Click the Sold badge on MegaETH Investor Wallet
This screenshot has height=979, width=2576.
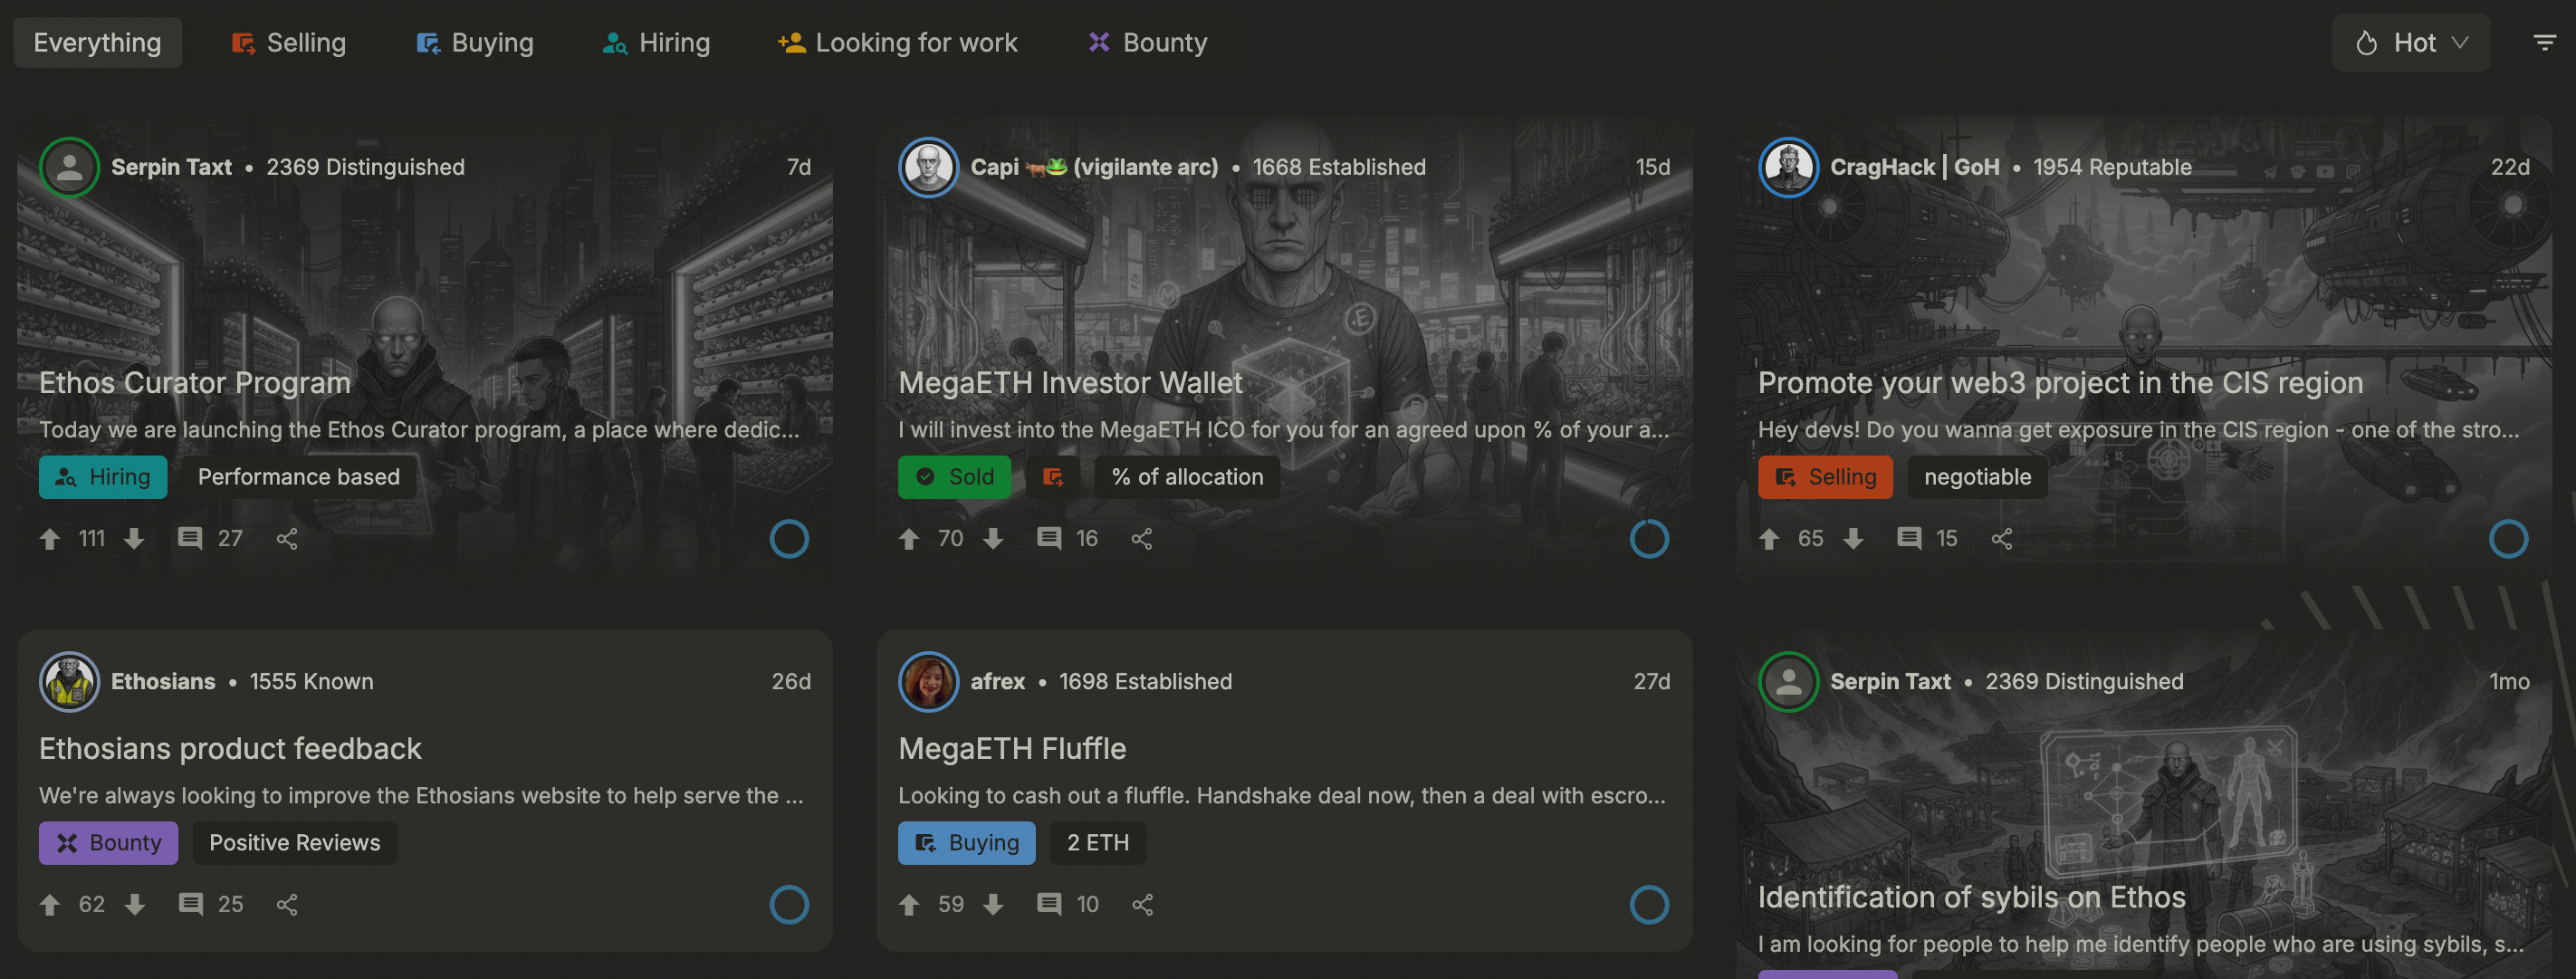pos(954,477)
